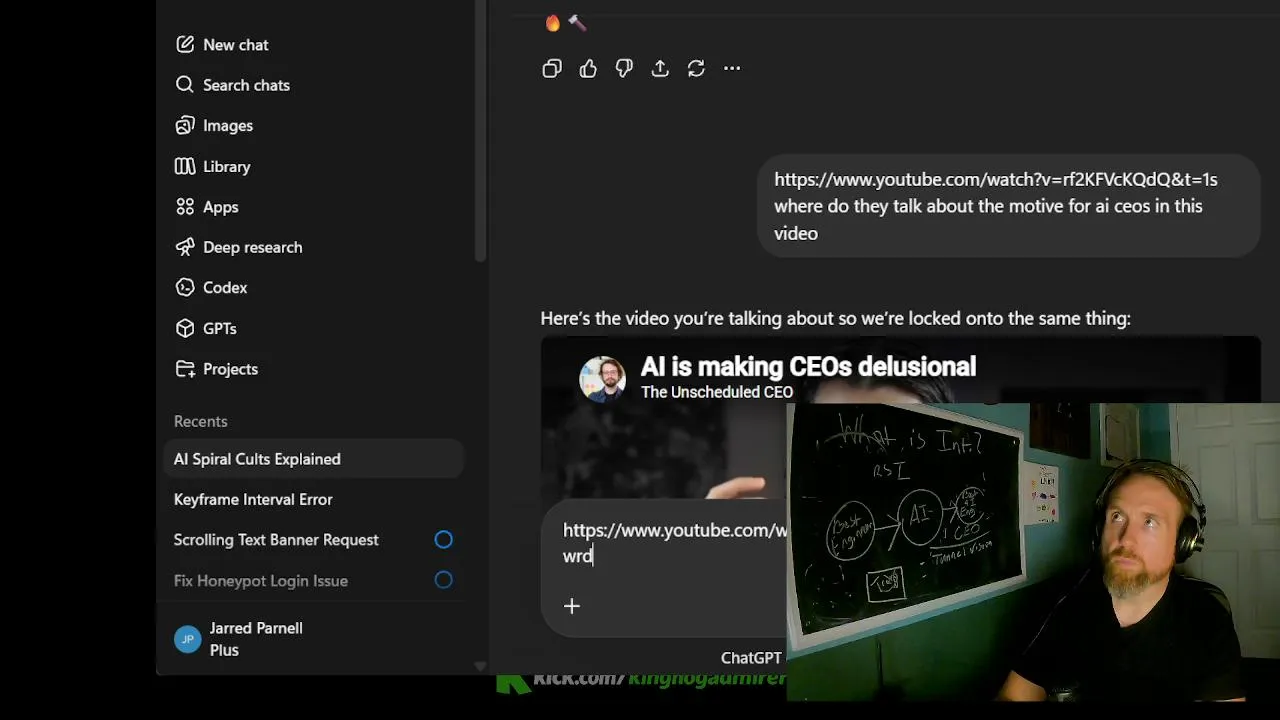Give thumbs down to the response
This screenshot has height=720, width=1280.
pyautogui.click(x=624, y=68)
